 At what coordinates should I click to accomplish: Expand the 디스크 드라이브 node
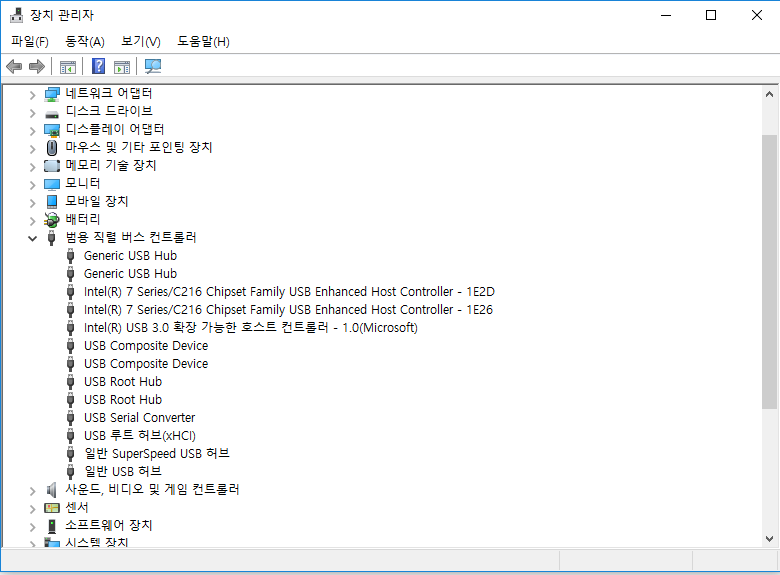point(32,113)
